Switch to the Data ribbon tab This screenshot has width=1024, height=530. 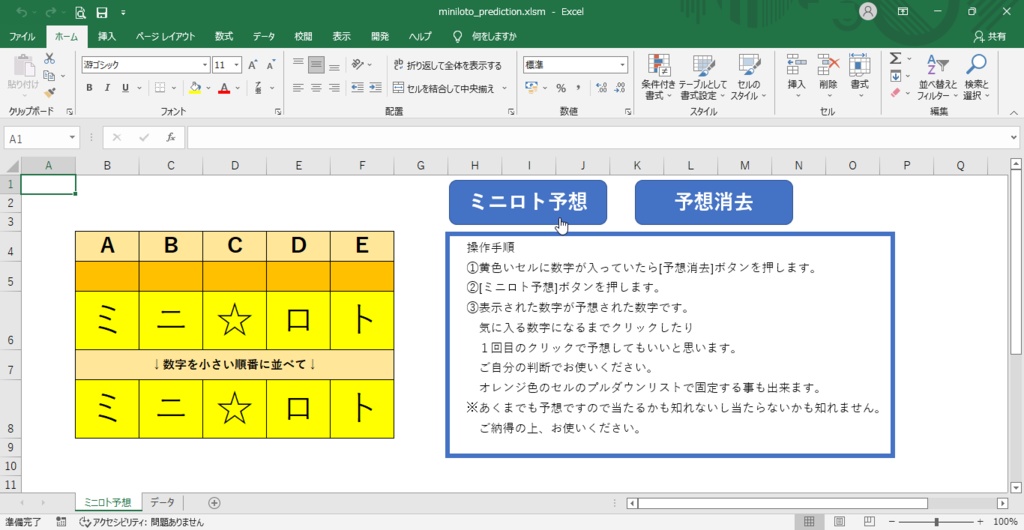tap(264, 37)
